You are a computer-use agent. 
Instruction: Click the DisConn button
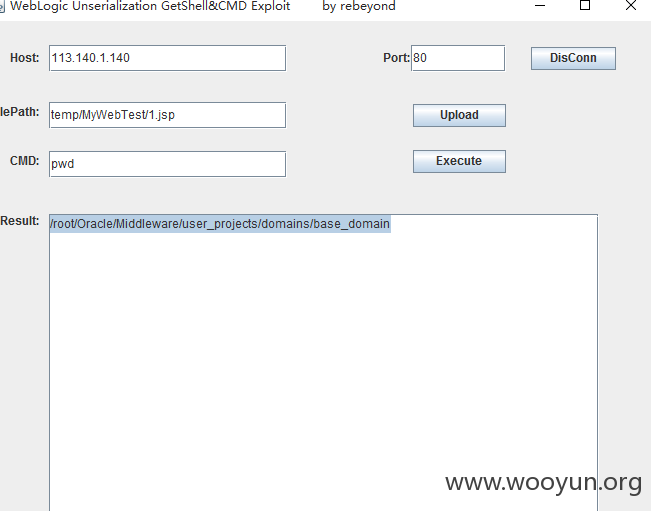click(x=573, y=58)
